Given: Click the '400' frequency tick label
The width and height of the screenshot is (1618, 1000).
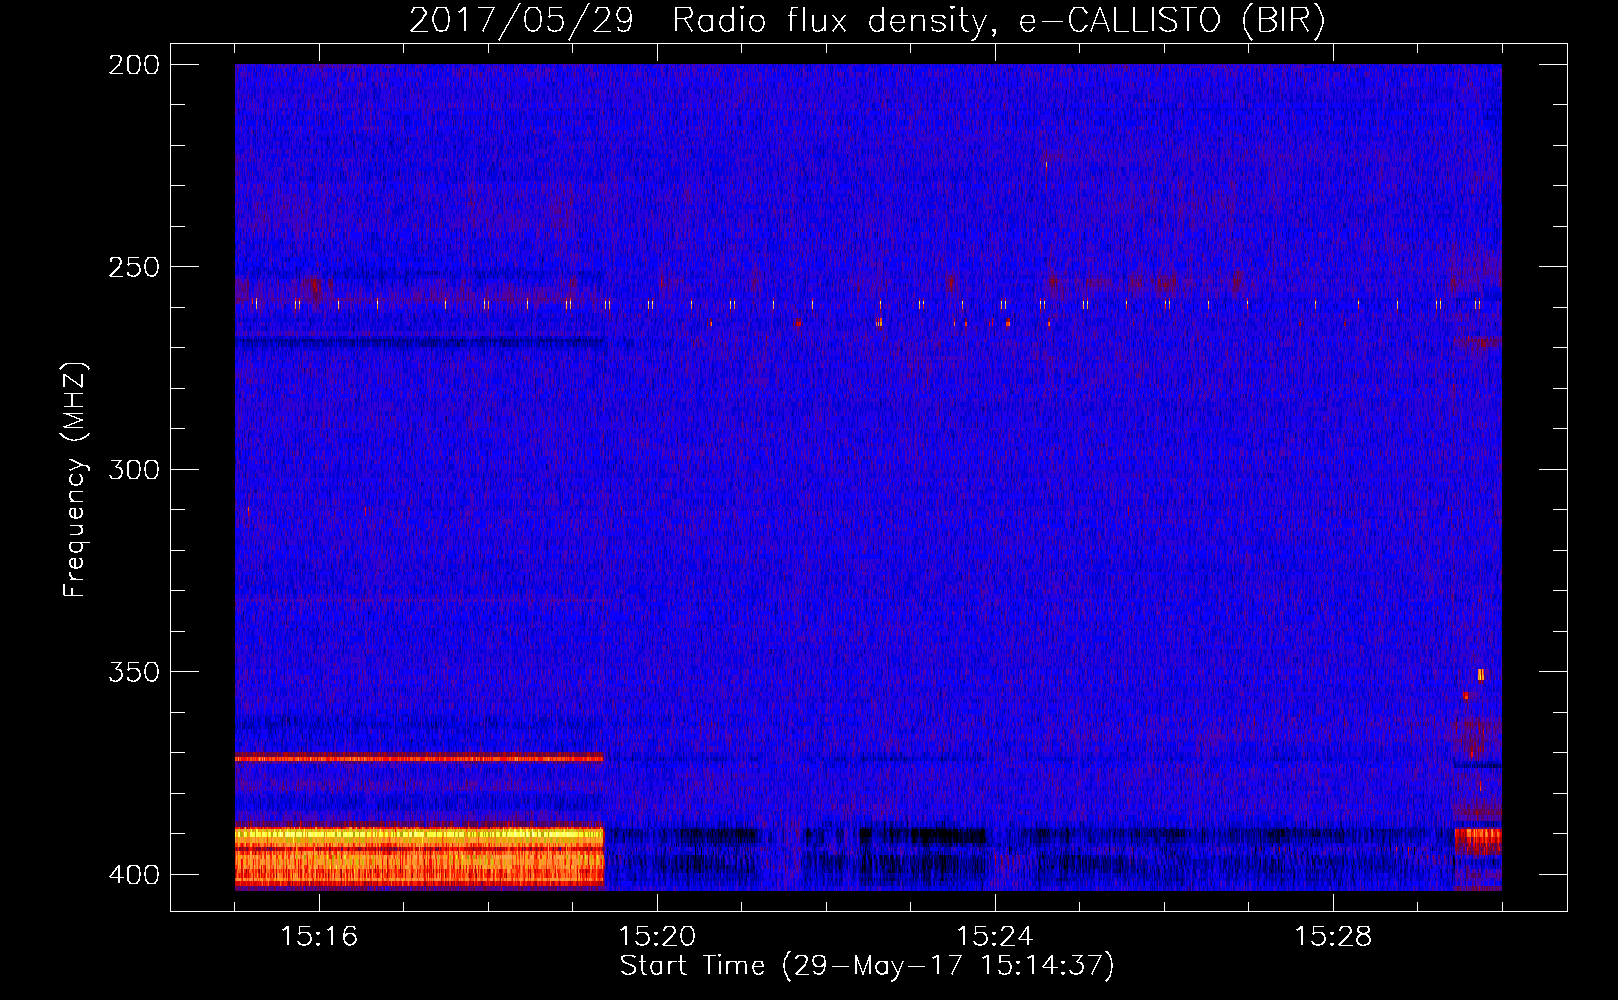Looking at the screenshot, I should point(134,875).
